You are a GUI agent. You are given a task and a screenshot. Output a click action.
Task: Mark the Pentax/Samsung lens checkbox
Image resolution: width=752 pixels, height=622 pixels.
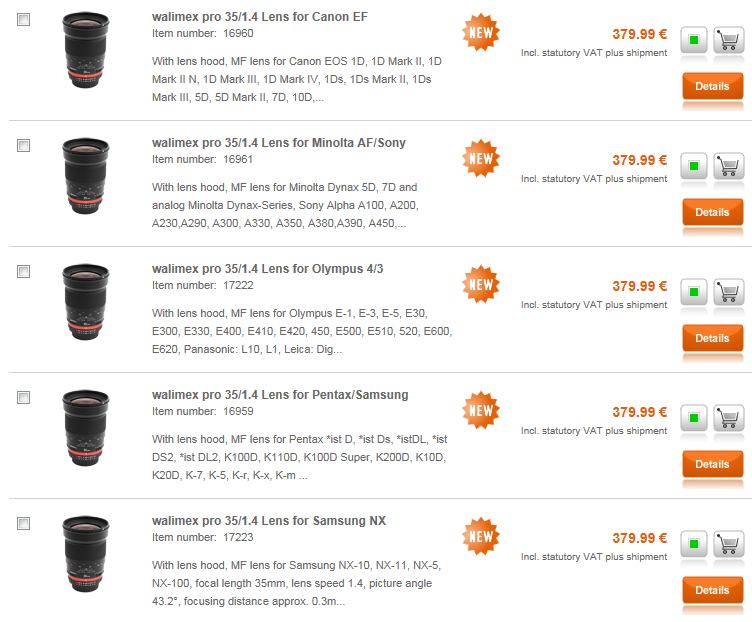[24, 398]
